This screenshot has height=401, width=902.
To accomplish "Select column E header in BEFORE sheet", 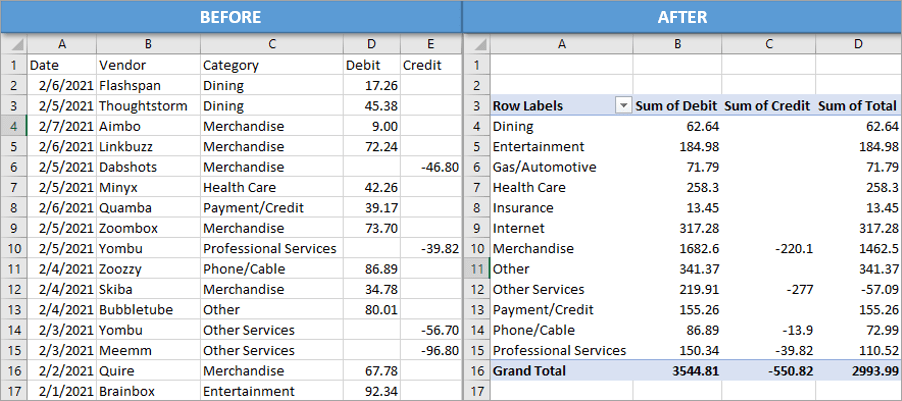I will coord(430,44).
